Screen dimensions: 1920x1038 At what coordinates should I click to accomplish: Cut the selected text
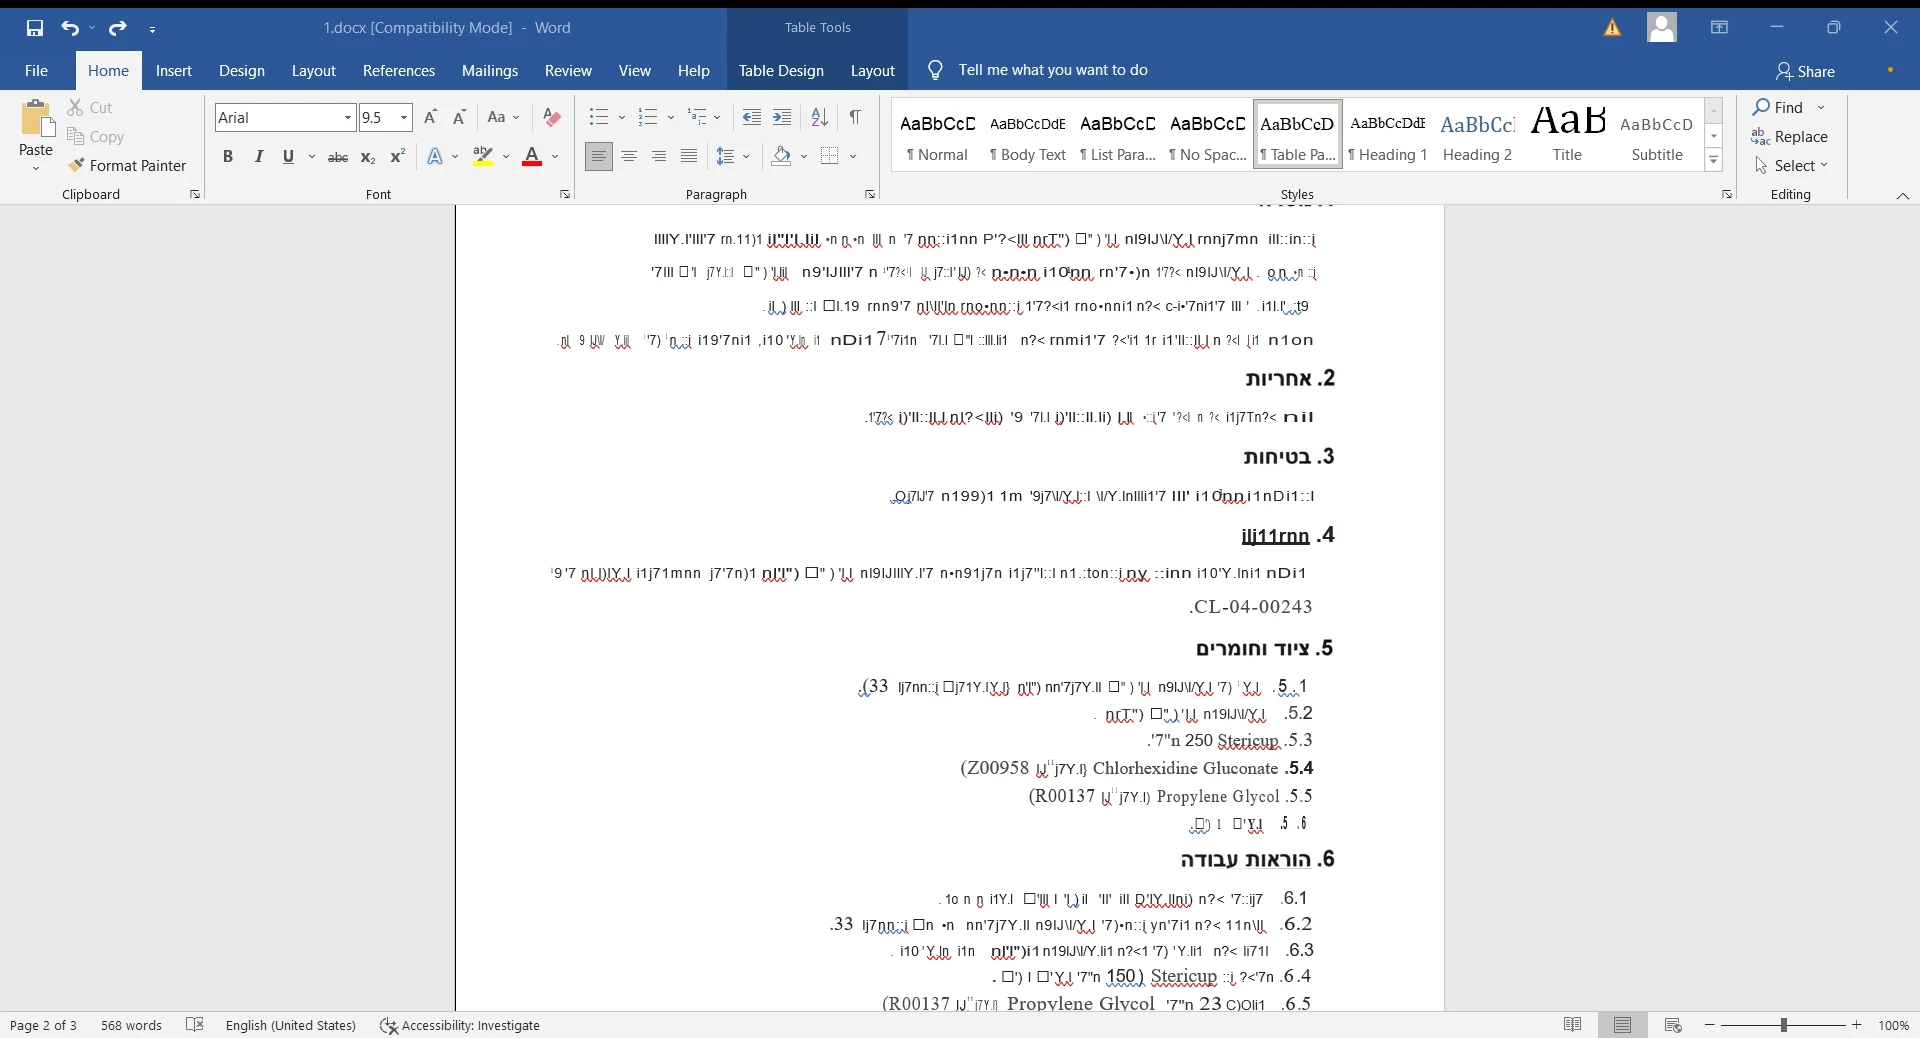(x=91, y=107)
